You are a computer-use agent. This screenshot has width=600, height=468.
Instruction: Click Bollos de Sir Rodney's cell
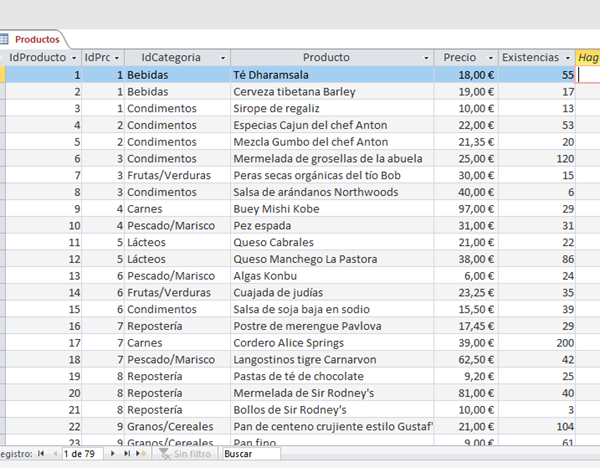[x=332, y=410]
